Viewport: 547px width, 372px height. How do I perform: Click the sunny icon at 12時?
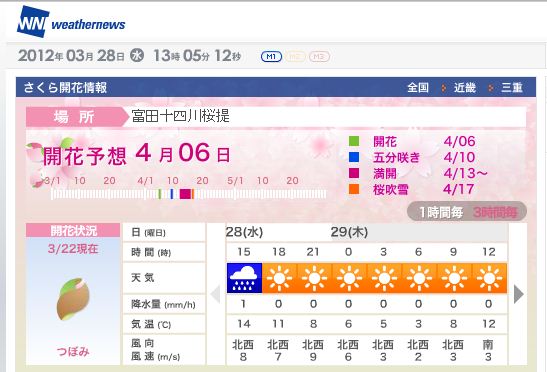tap(489, 278)
